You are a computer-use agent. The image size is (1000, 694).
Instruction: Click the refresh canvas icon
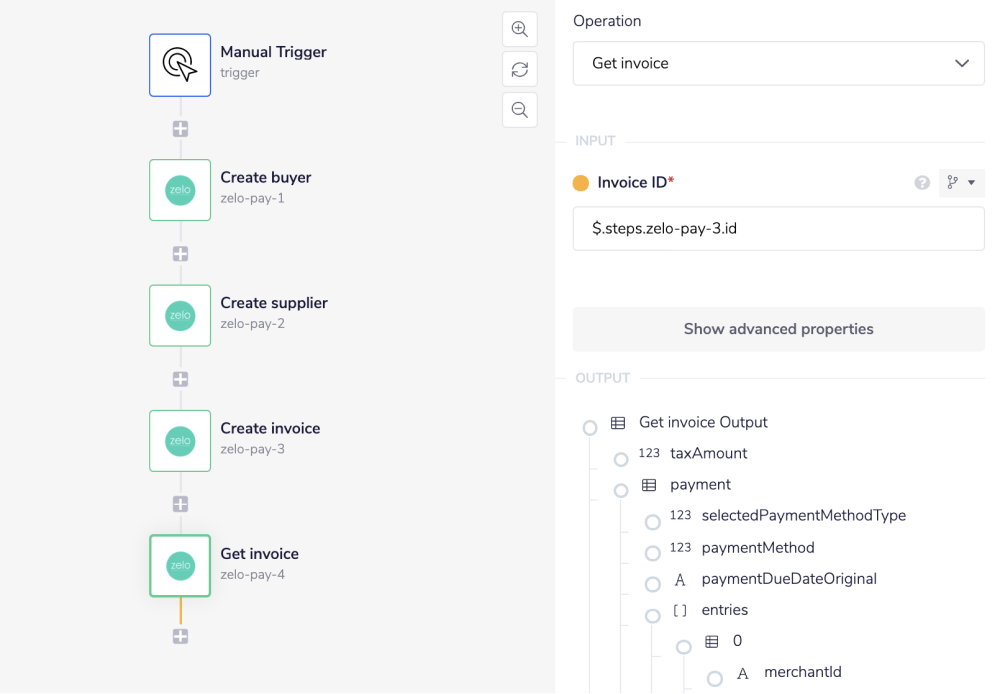519,69
